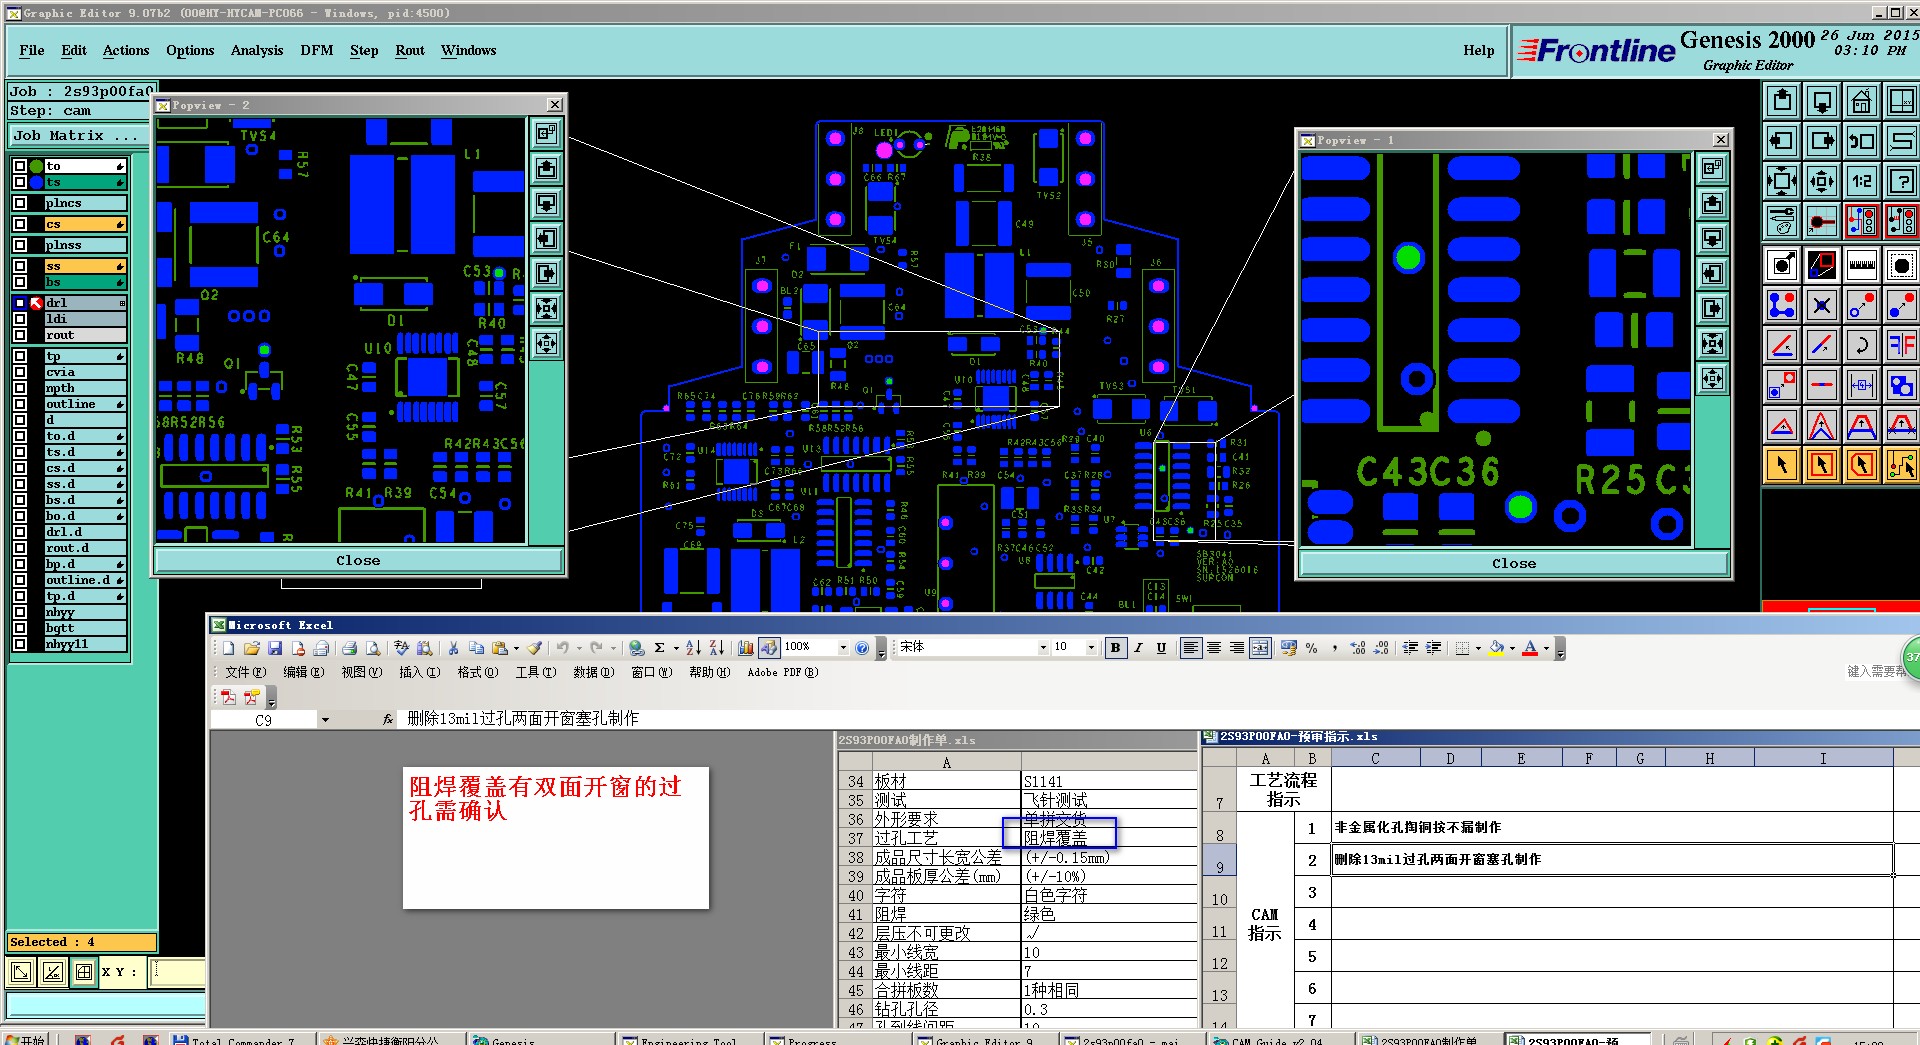Open the Excel 格式(O) menu
The image size is (1920, 1045).
tap(478, 672)
